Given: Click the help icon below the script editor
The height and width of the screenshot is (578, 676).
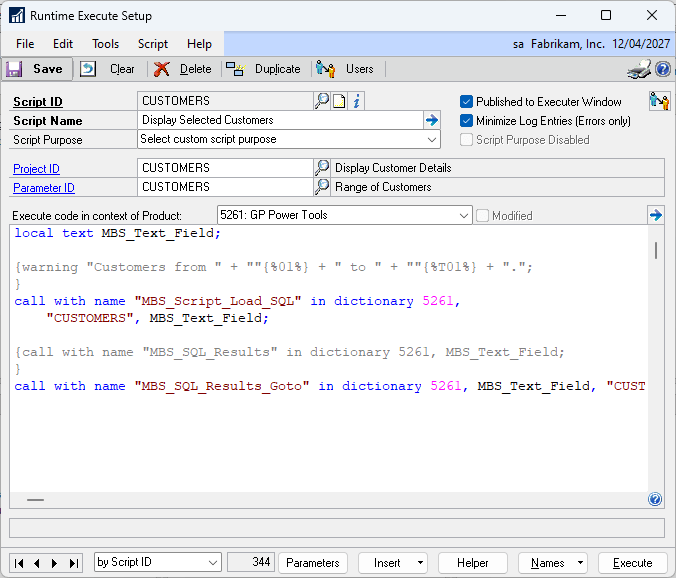Looking at the screenshot, I should coord(655,499).
